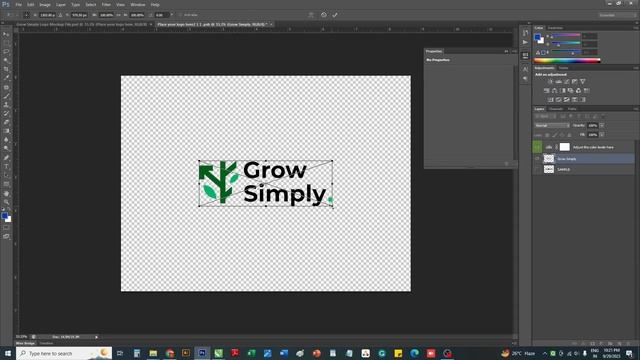This screenshot has height=360, width=640.
Task: Add a Vibrance adjustment
Action: (582, 82)
